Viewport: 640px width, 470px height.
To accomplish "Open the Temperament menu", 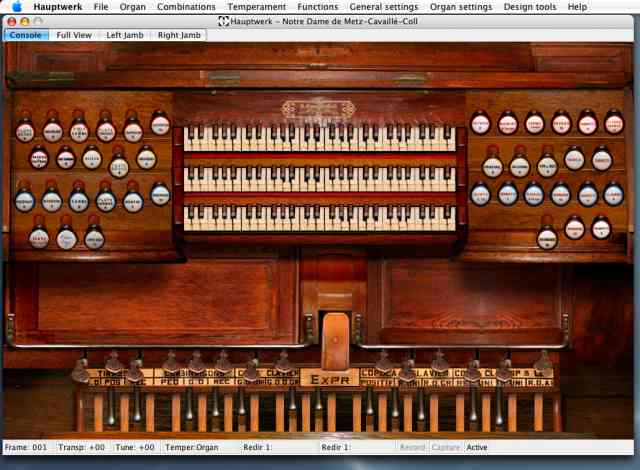I will [x=257, y=7].
